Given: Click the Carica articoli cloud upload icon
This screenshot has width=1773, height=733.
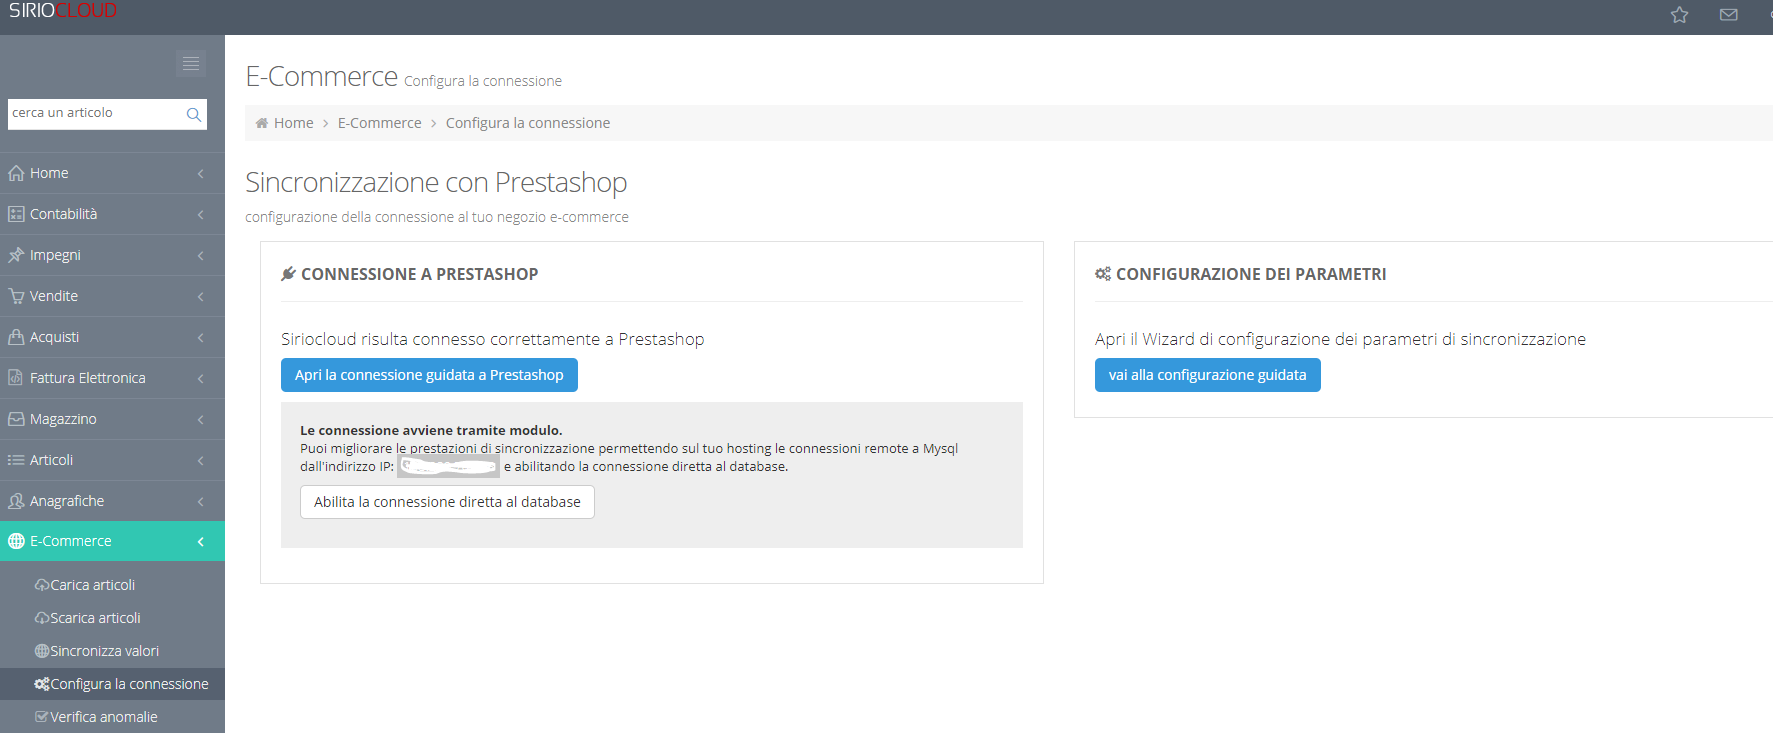Looking at the screenshot, I should tap(42, 585).
